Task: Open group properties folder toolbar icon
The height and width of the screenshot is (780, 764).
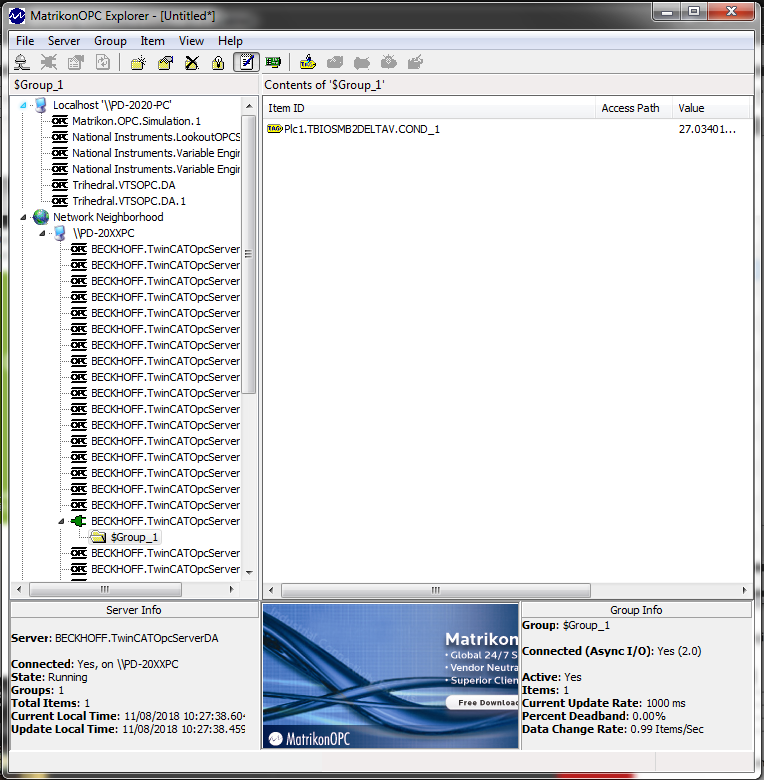Action: [x=165, y=62]
